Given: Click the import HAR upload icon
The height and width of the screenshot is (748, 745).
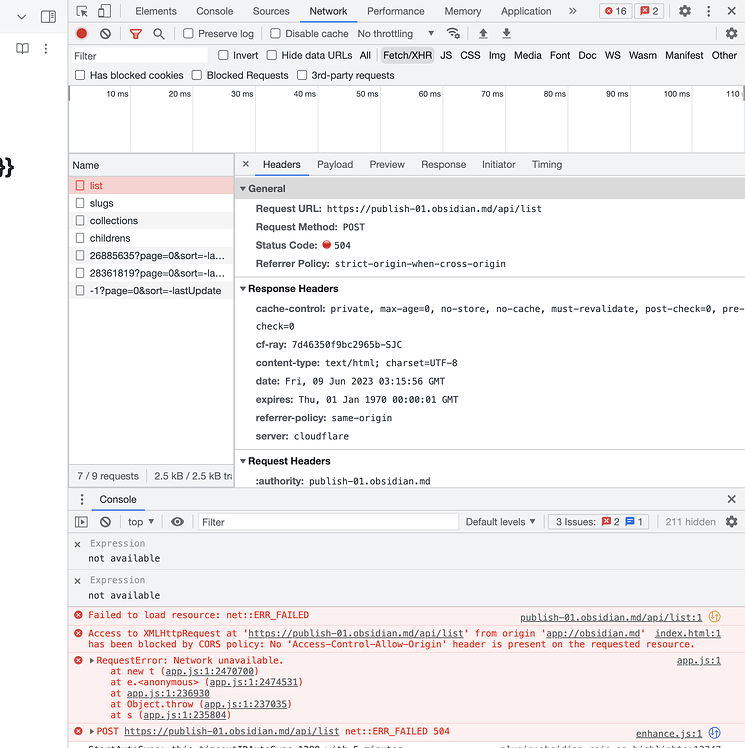Looking at the screenshot, I should pos(483,33).
